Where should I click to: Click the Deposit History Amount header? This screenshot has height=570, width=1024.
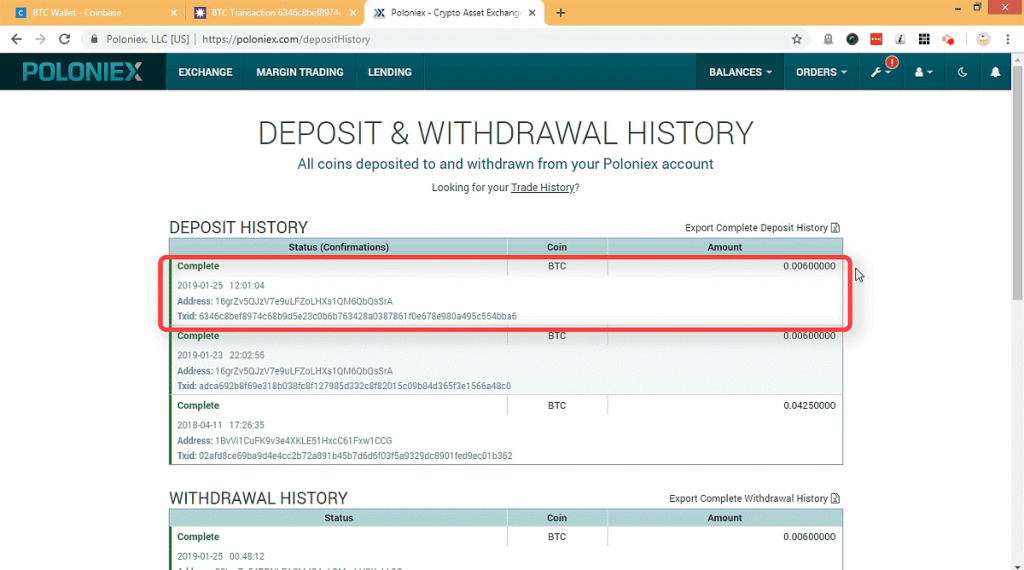[x=724, y=247]
